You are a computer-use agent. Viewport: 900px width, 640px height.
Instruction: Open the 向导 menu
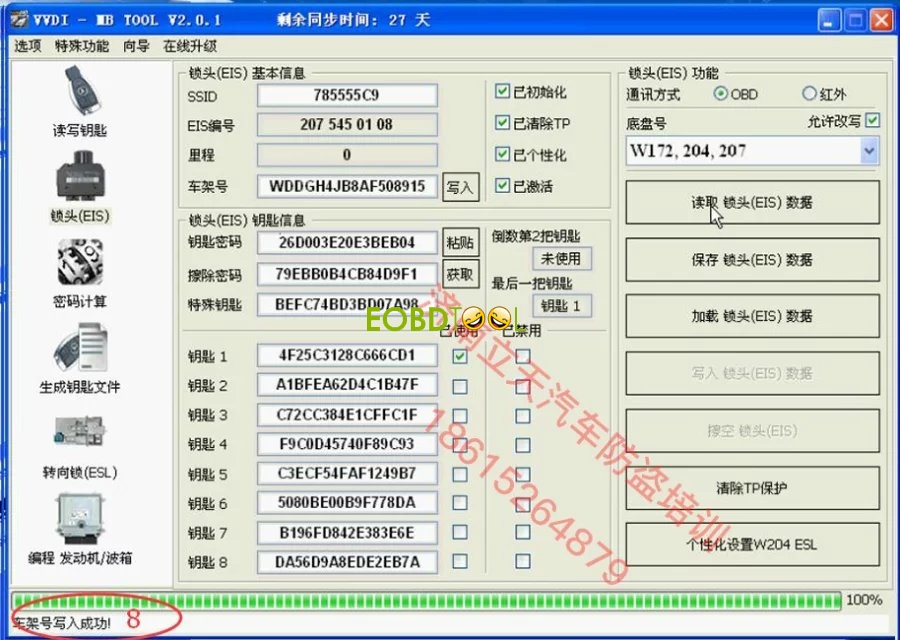click(136, 46)
